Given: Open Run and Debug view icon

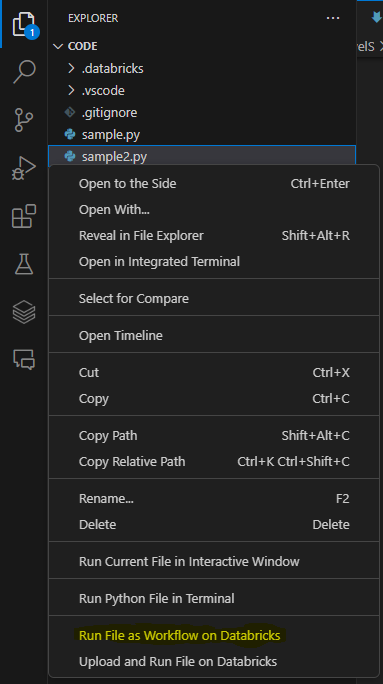Looking at the screenshot, I should [x=24, y=168].
